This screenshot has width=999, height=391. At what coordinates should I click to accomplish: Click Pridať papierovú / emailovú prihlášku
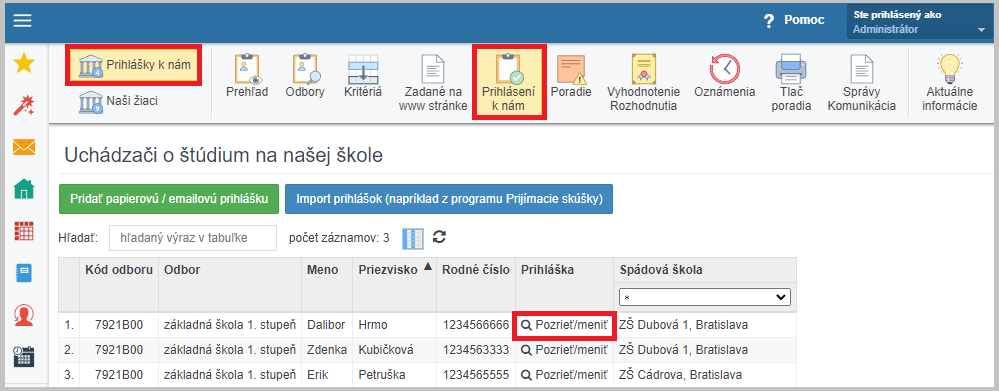(x=169, y=199)
